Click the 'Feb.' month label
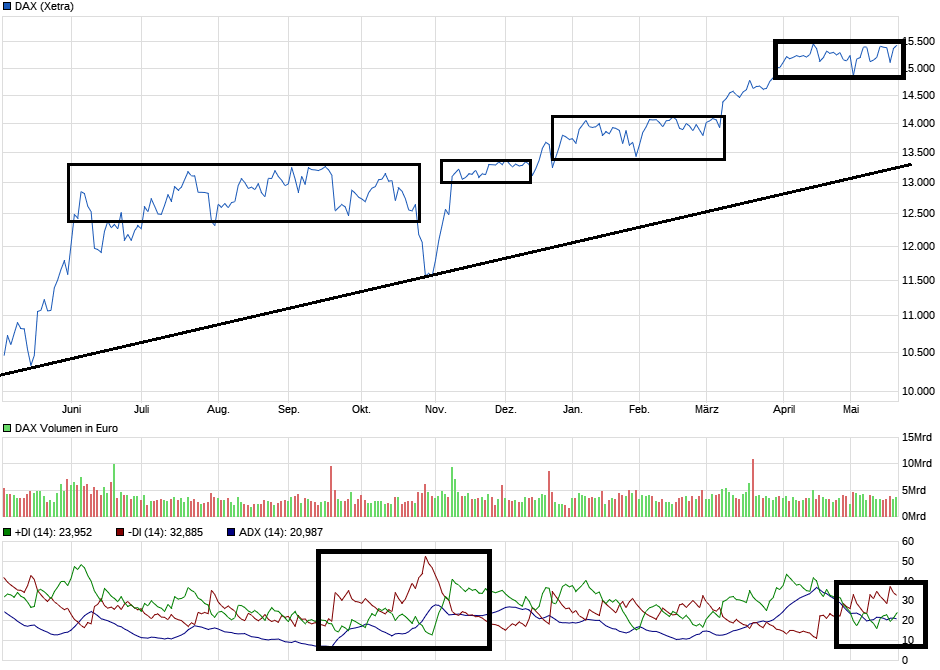The width and height of the screenshot is (940, 670). click(639, 409)
